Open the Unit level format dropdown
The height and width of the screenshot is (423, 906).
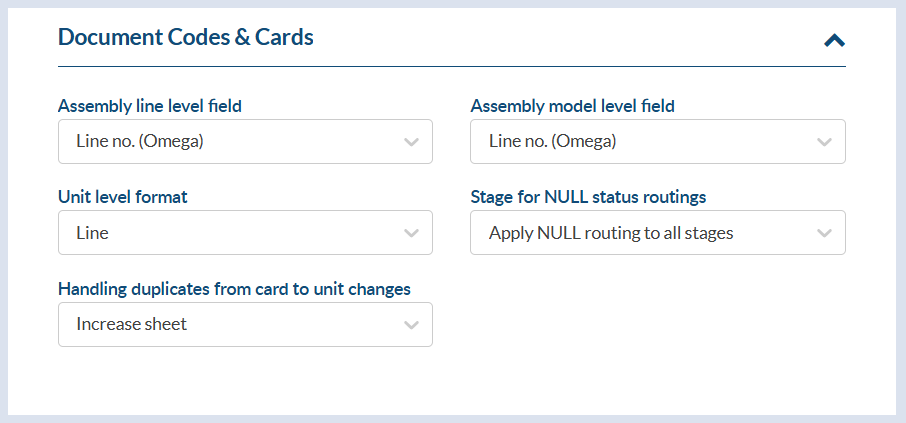click(x=245, y=233)
